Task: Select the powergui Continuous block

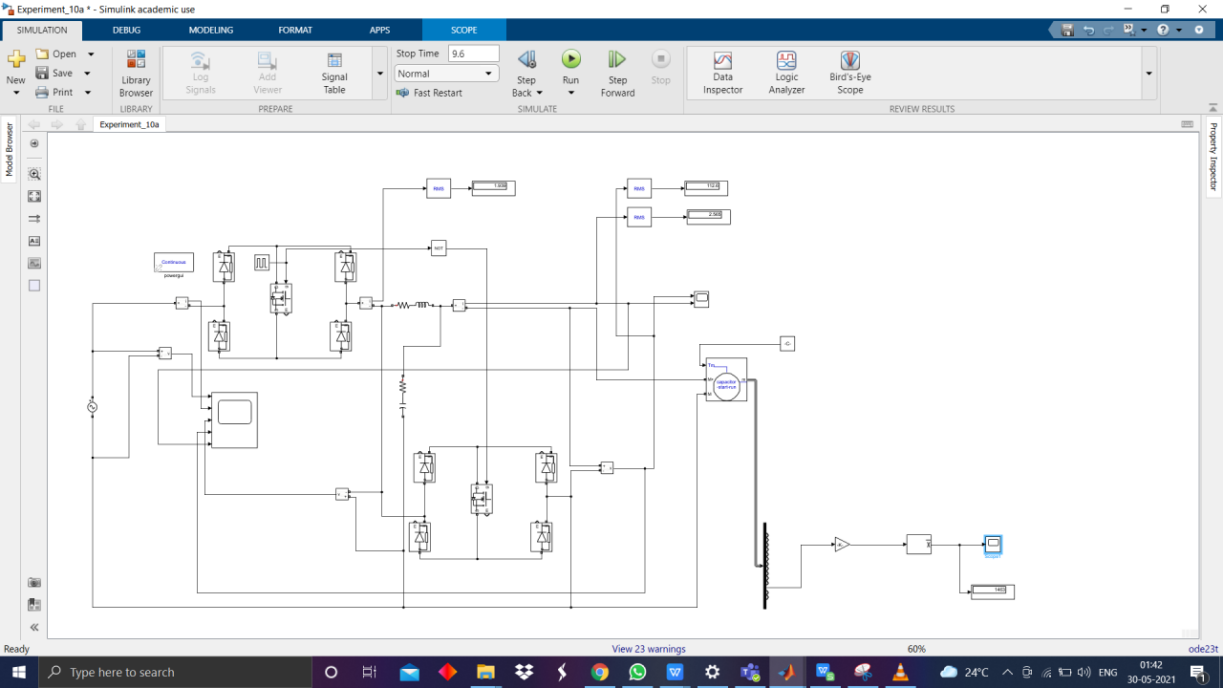Action: click(173, 262)
